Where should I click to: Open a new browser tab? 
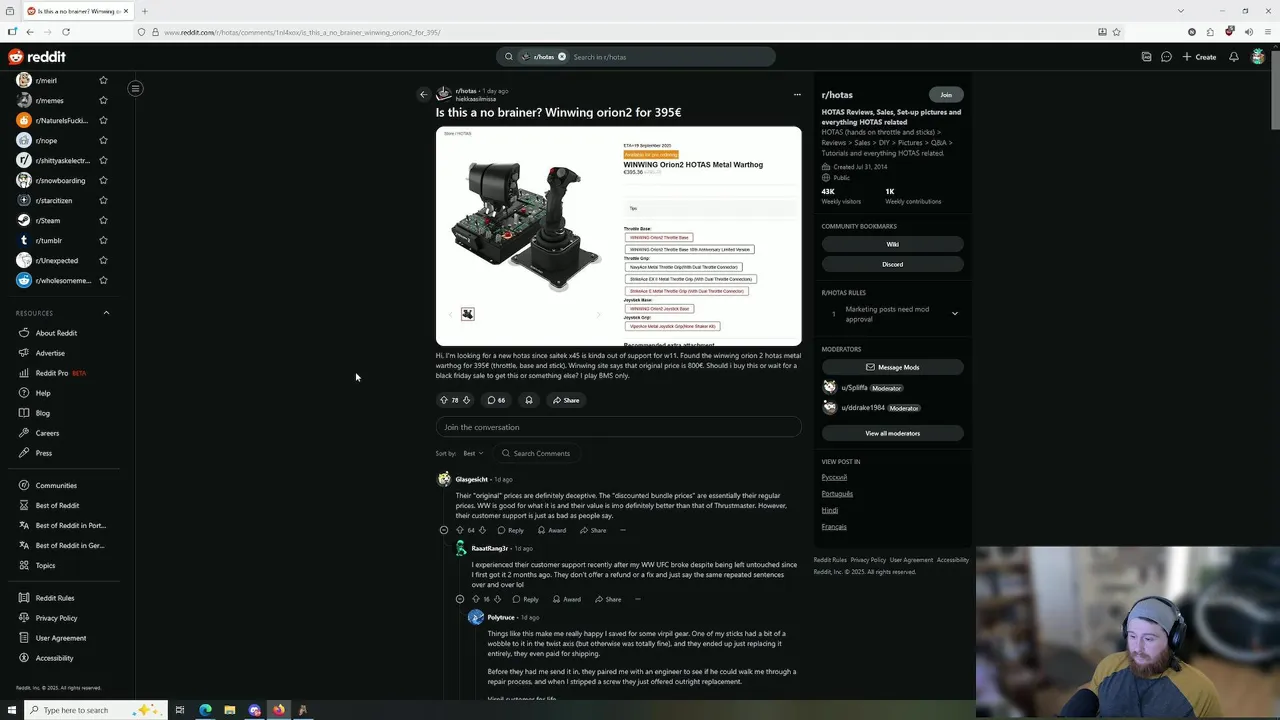point(144,11)
